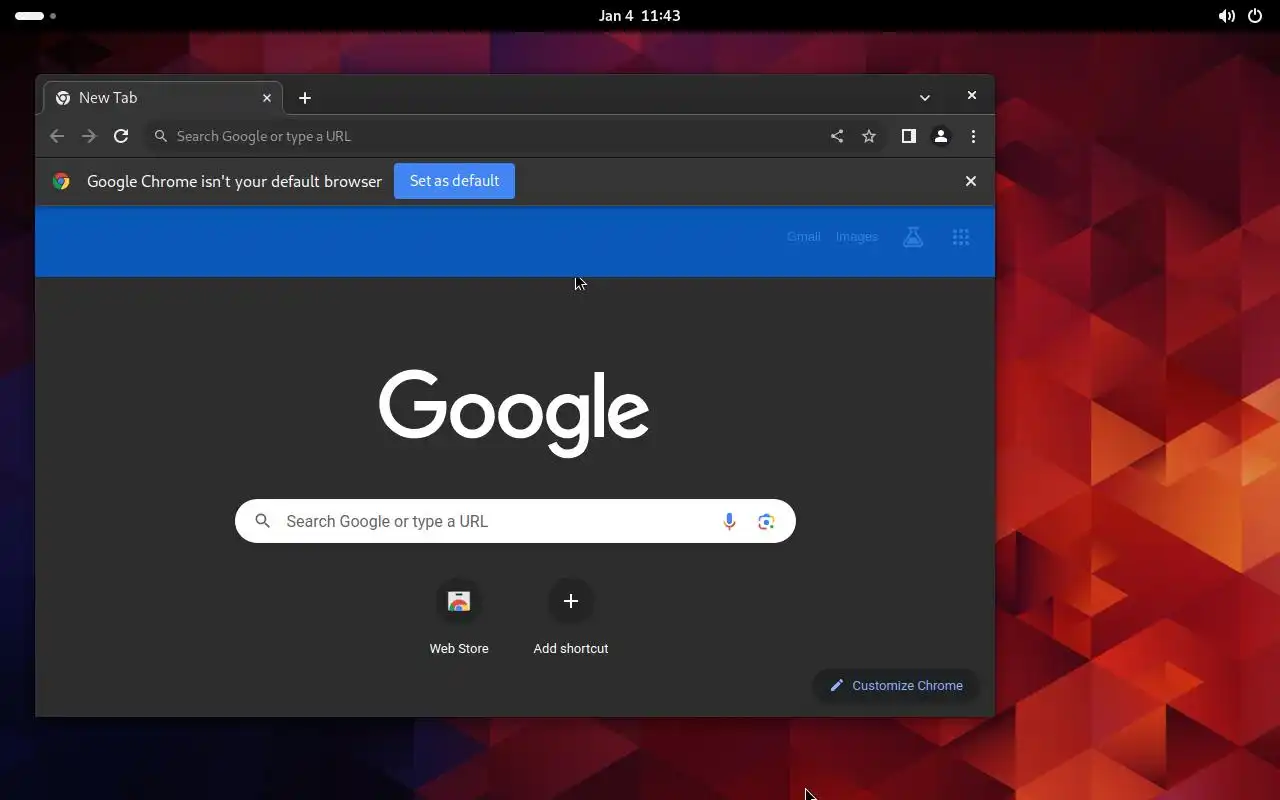The height and width of the screenshot is (800, 1280).
Task: Click the back navigation arrow
Action: coord(57,136)
